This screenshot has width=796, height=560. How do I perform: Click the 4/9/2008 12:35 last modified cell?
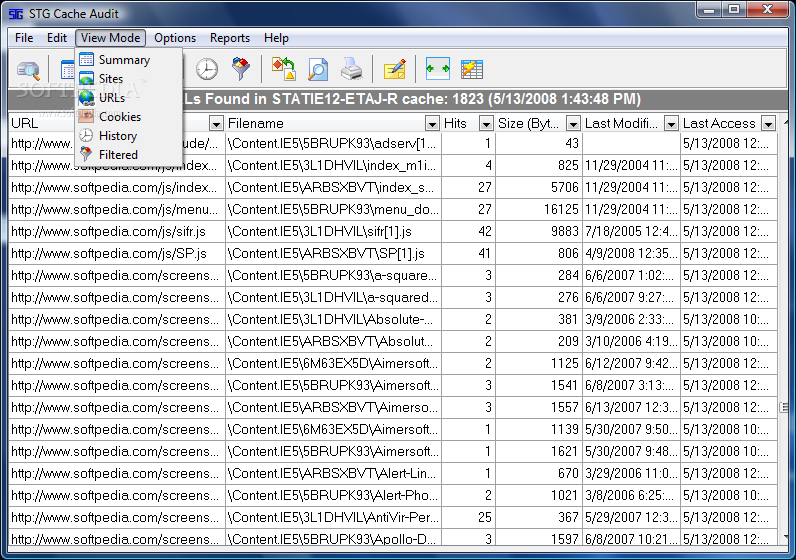[x=631, y=253]
